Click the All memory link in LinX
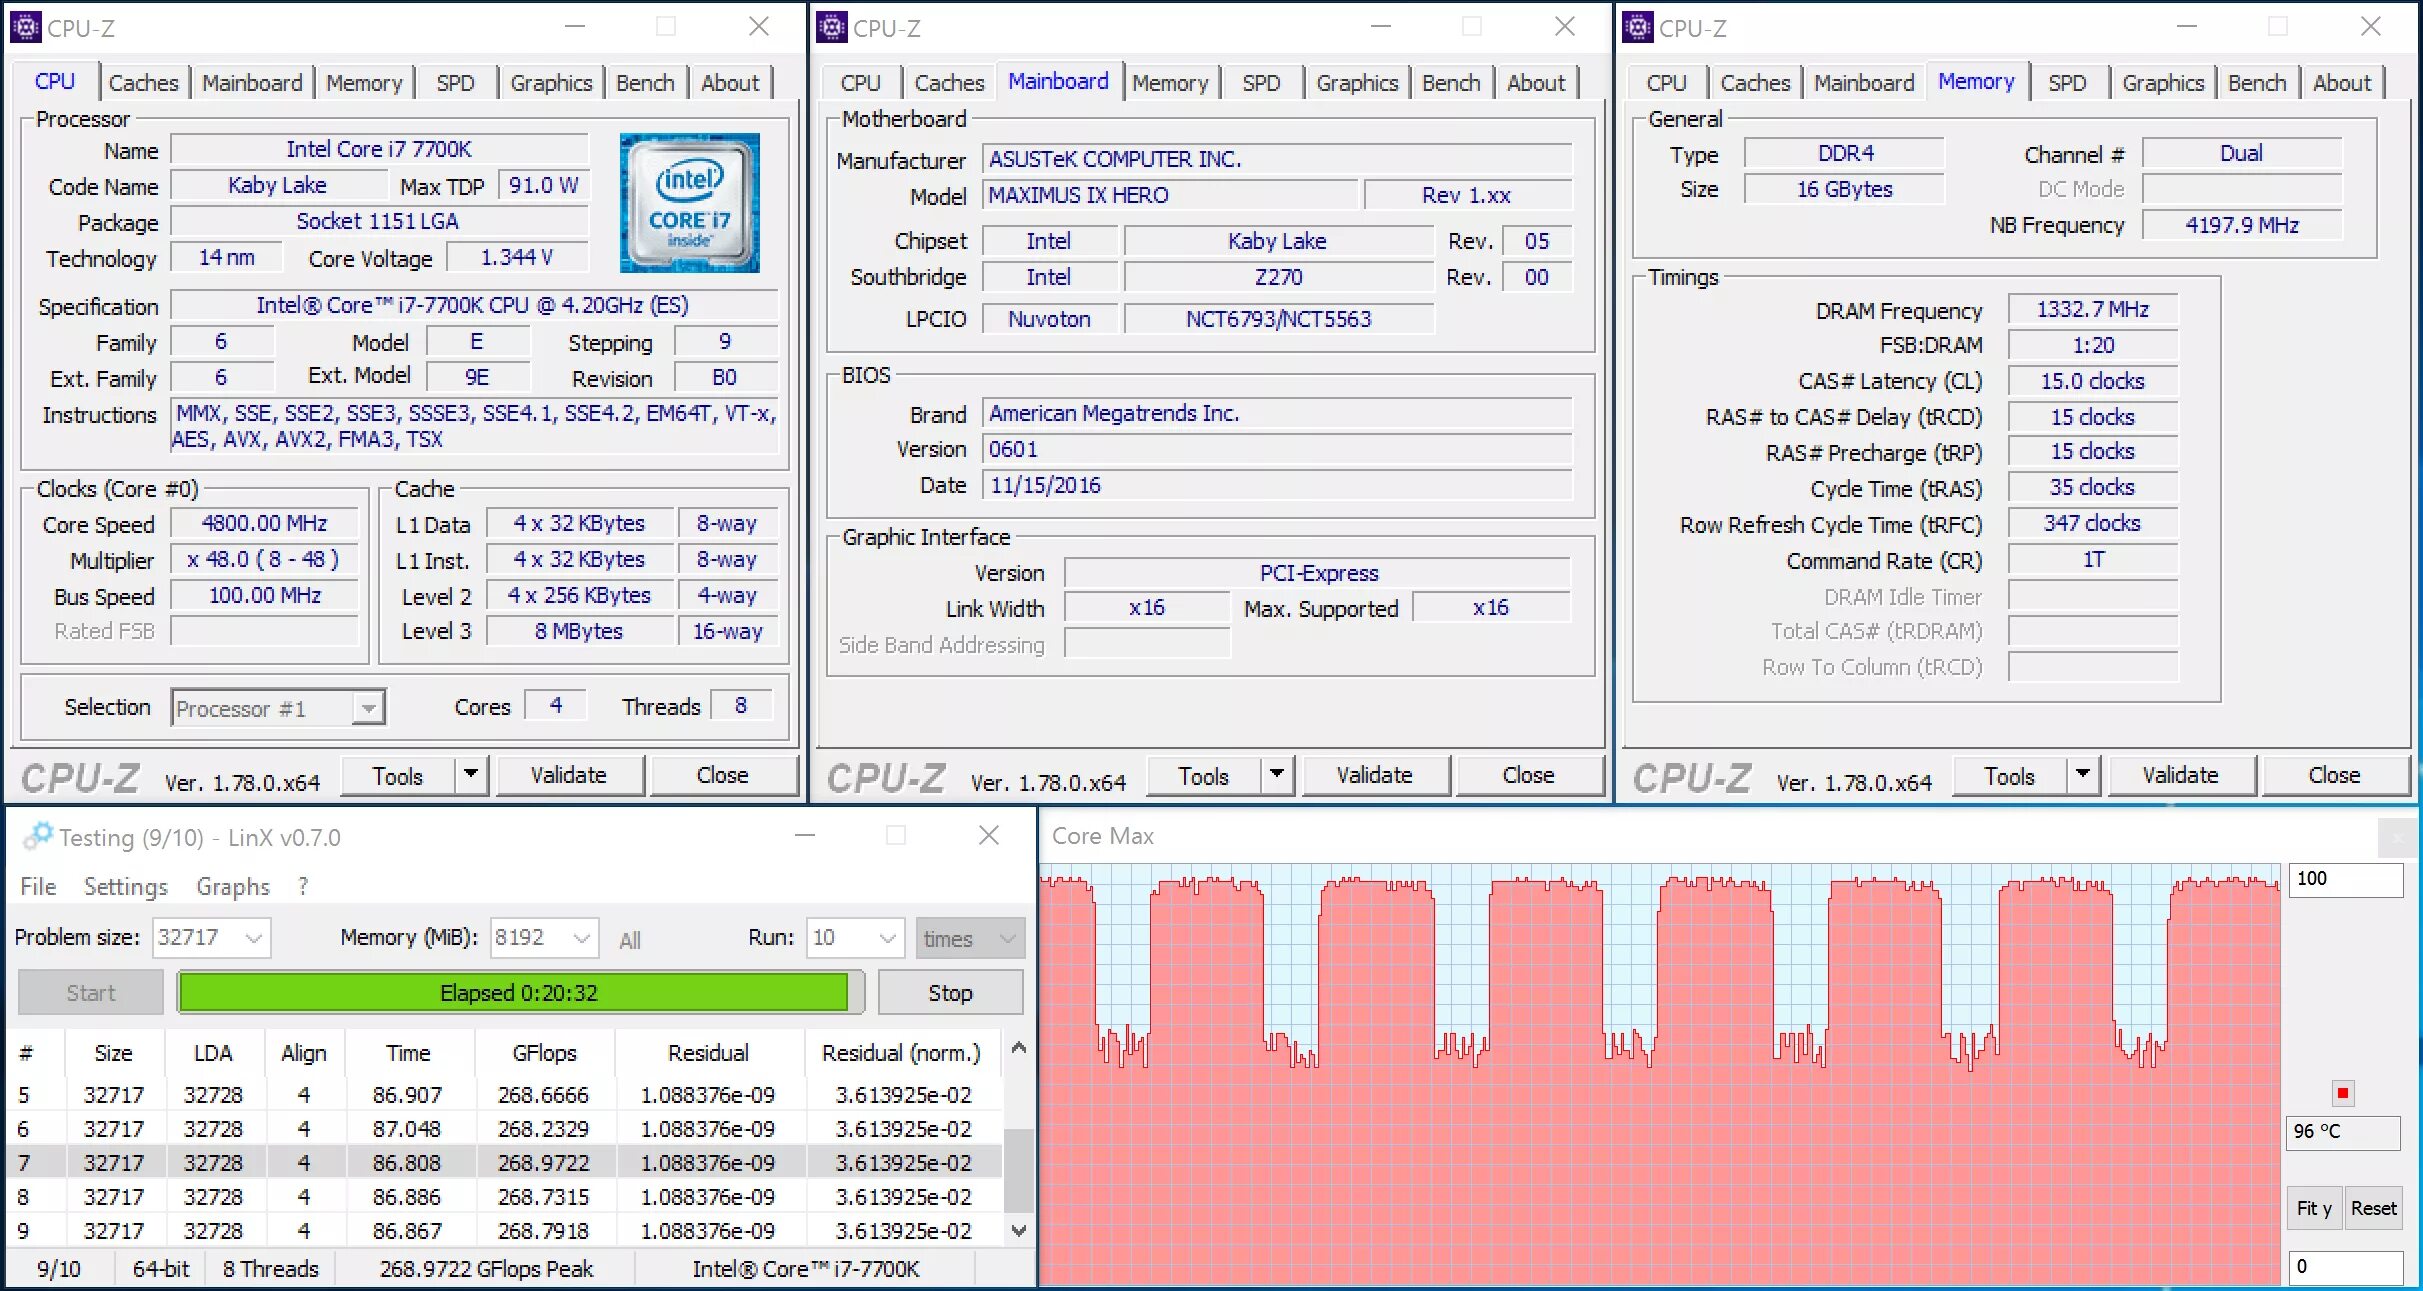The height and width of the screenshot is (1291, 2423). coord(629,940)
